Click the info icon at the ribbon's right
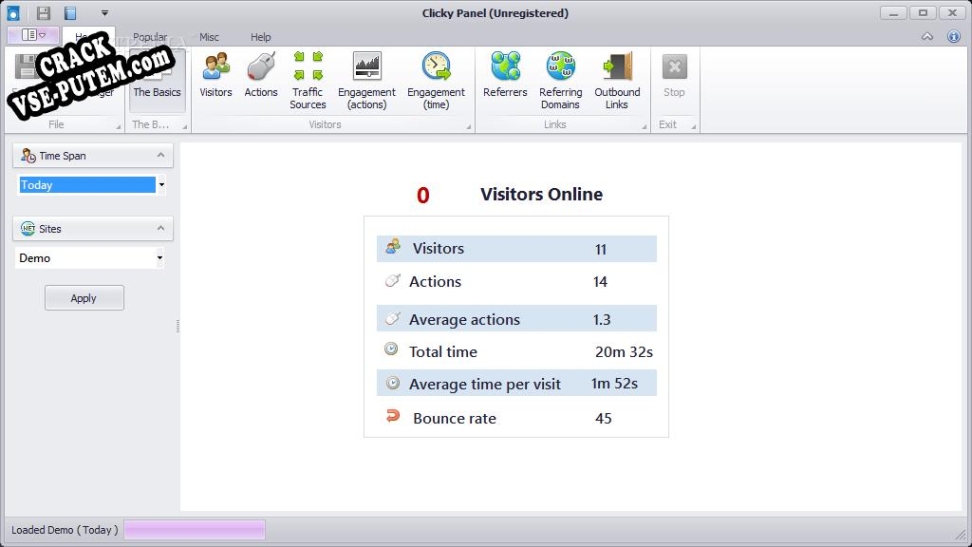 953,37
